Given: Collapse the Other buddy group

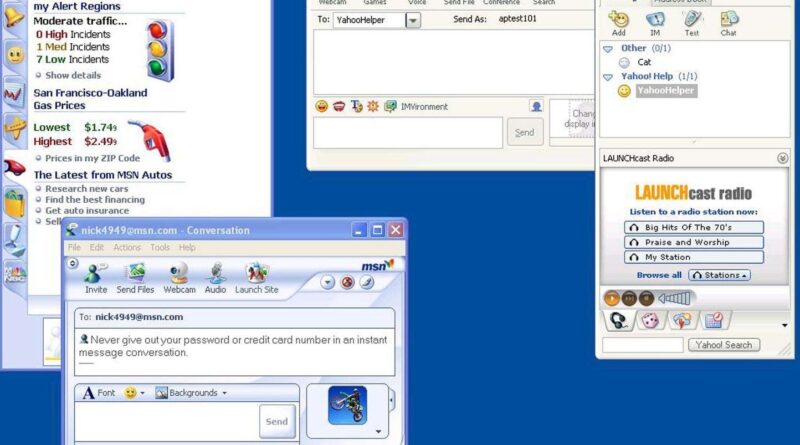Looking at the screenshot, I should (608, 49).
